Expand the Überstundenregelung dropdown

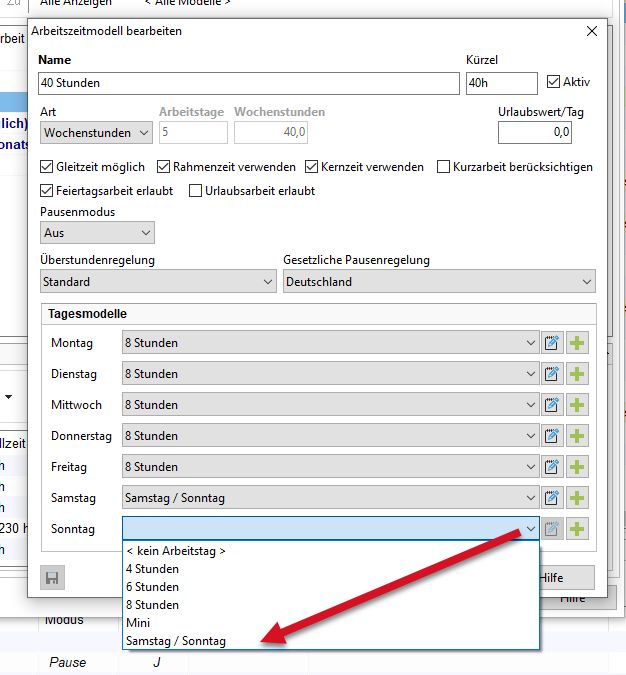158,282
